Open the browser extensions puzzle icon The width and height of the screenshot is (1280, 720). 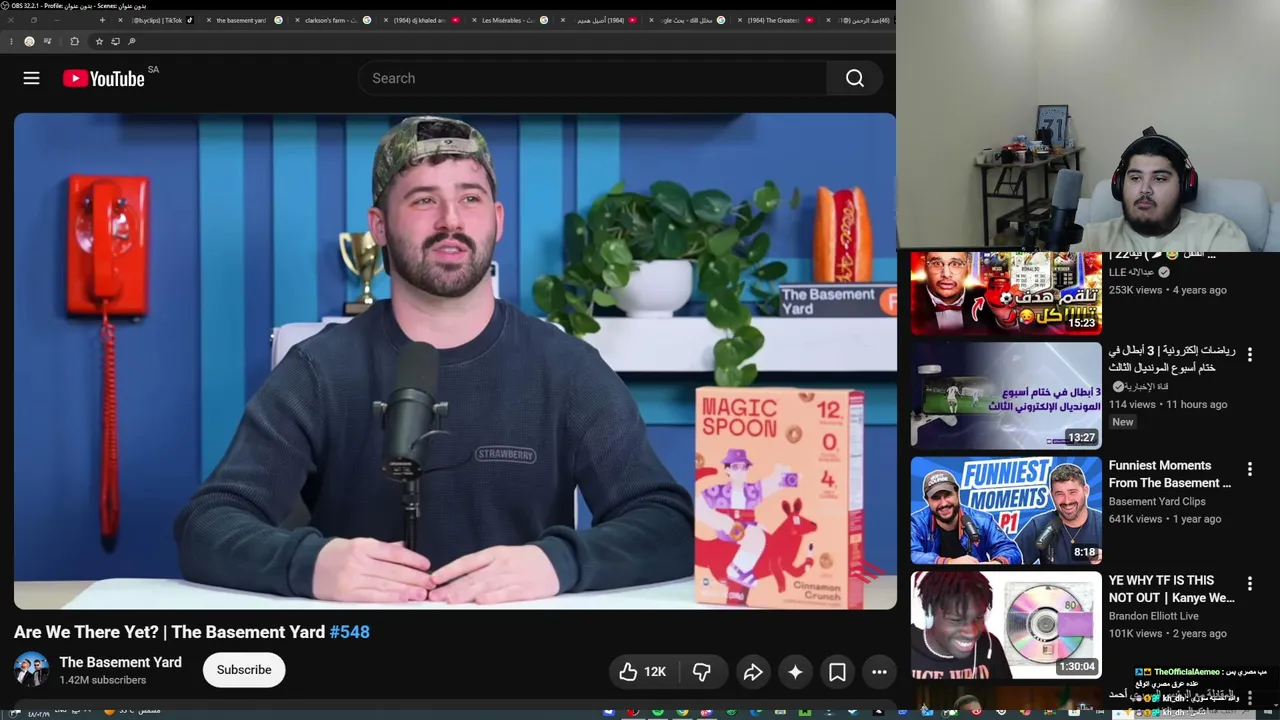point(74,41)
